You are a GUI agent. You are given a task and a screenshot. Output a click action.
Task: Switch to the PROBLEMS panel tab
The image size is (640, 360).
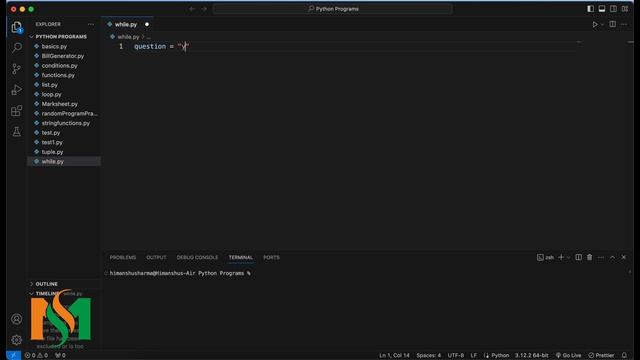[x=123, y=258]
